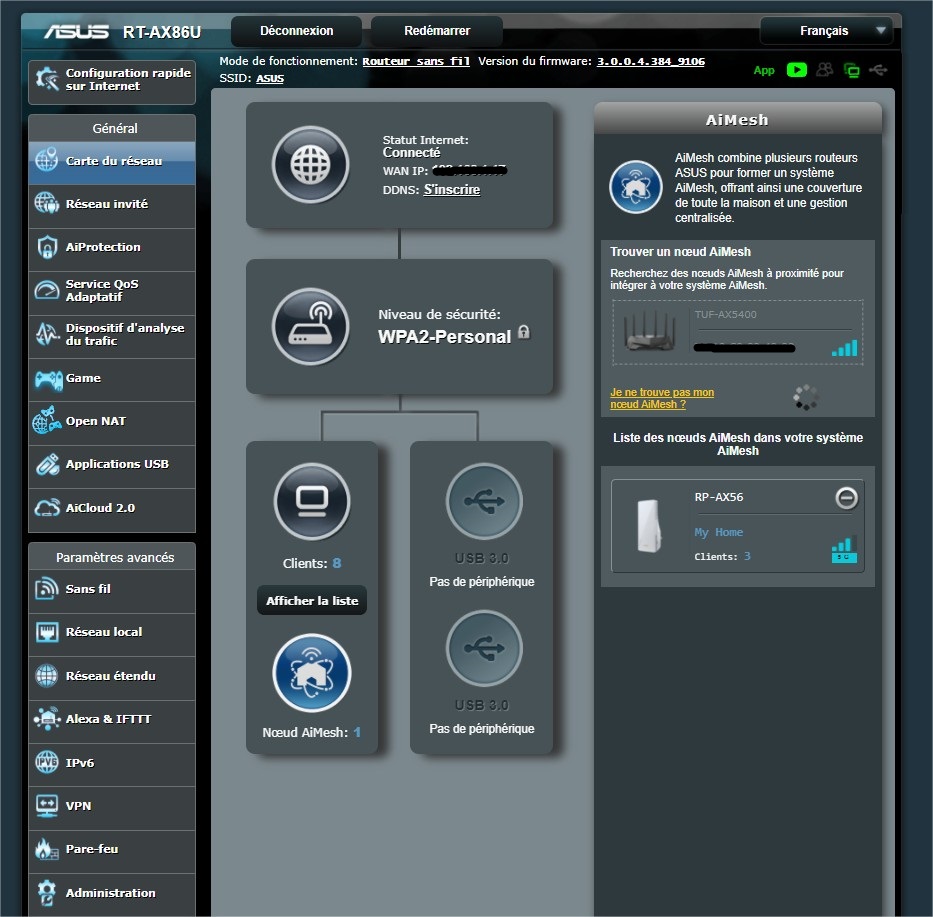Click the Internet globe status icon
Screen dimensions: 933x917
pyautogui.click(x=310, y=165)
